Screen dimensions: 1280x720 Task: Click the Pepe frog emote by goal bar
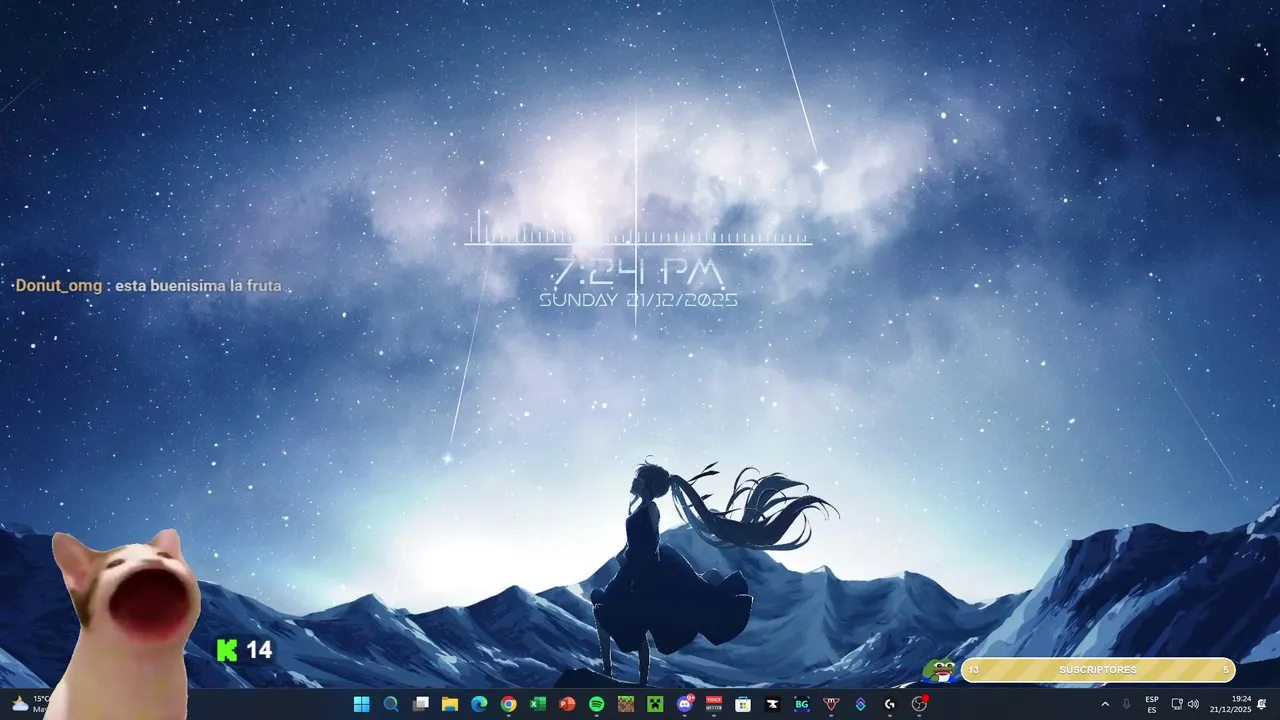click(x=940, y=670)
